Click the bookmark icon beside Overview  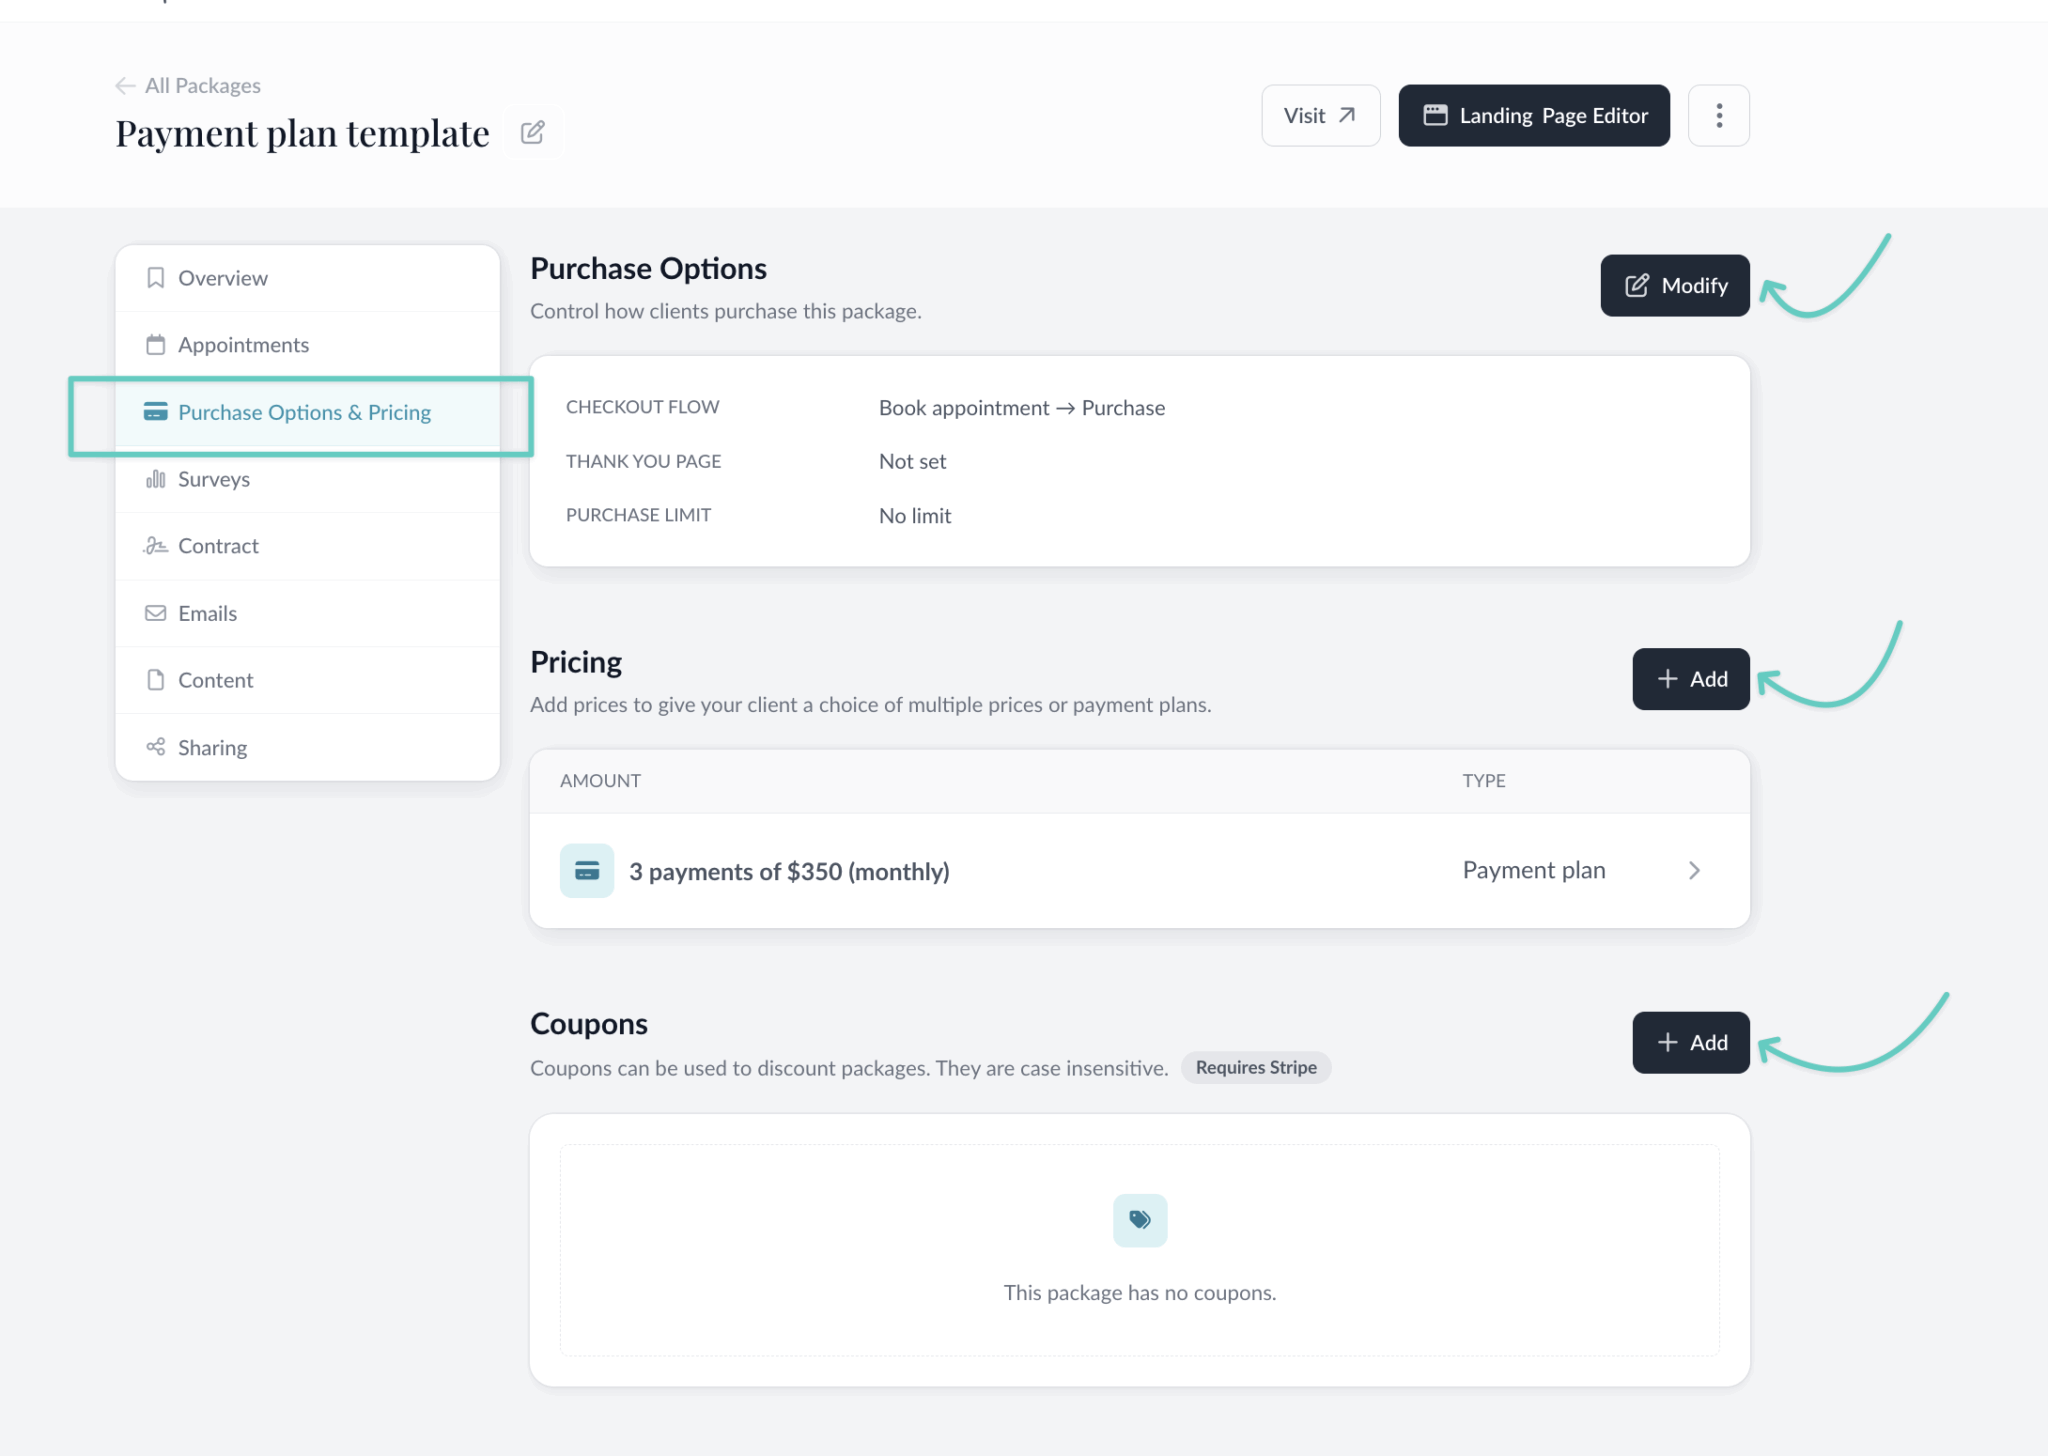click(156, 277)
